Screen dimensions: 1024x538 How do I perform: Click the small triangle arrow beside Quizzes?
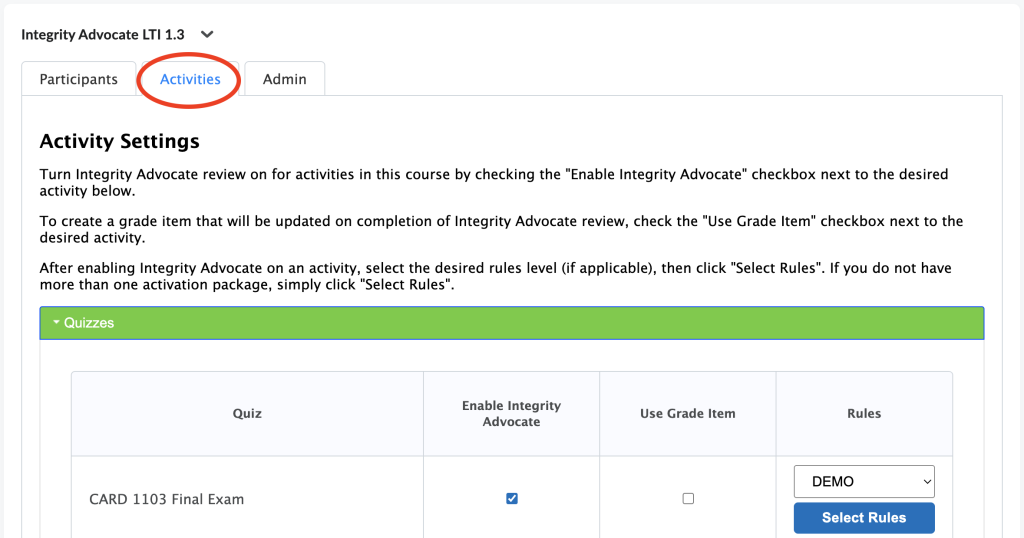[57, 323]
